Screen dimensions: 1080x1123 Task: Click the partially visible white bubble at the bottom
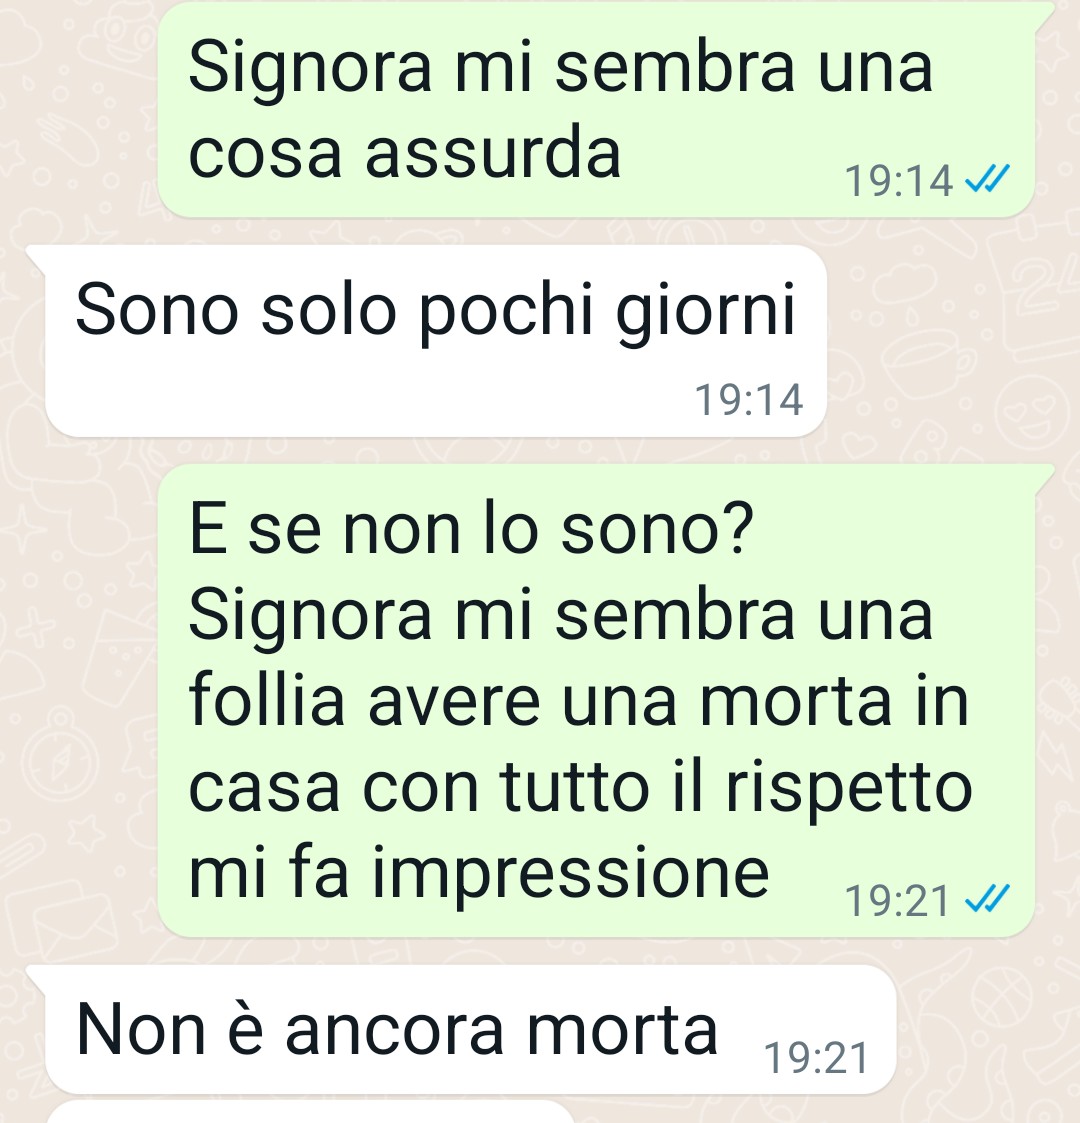tap(309, 1112)
